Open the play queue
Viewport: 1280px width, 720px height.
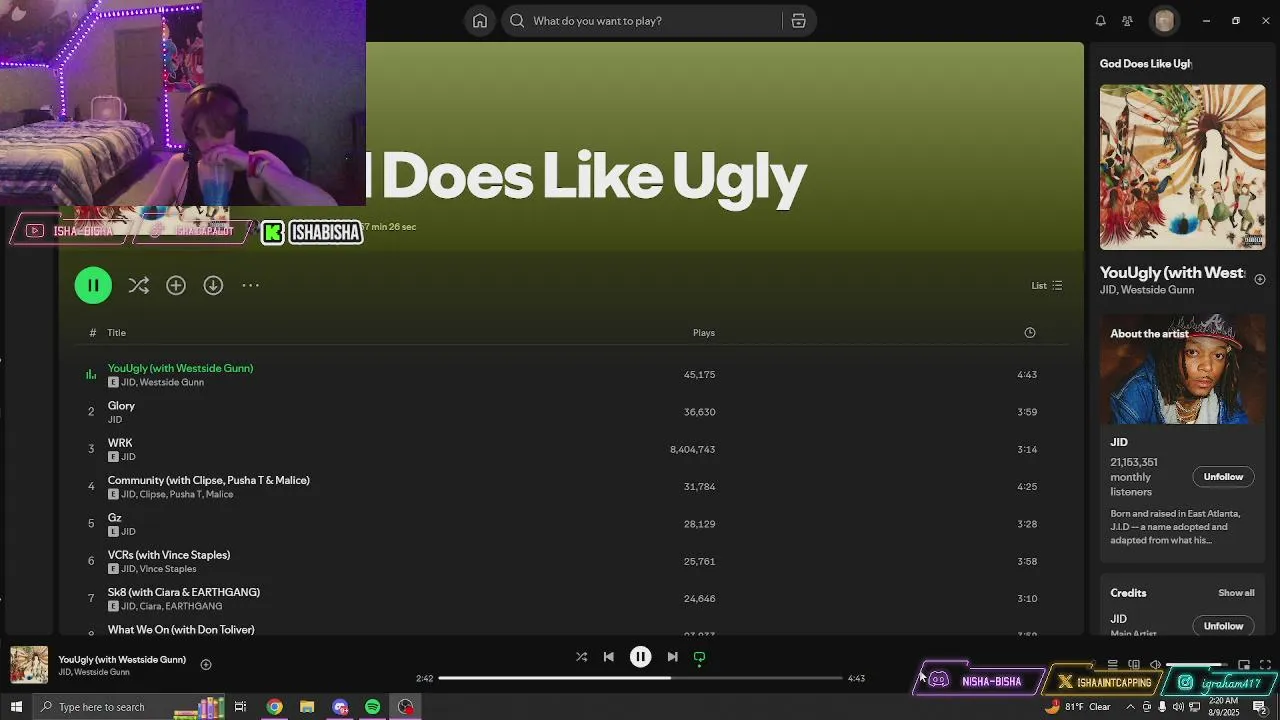click(x=1112, y=665)
